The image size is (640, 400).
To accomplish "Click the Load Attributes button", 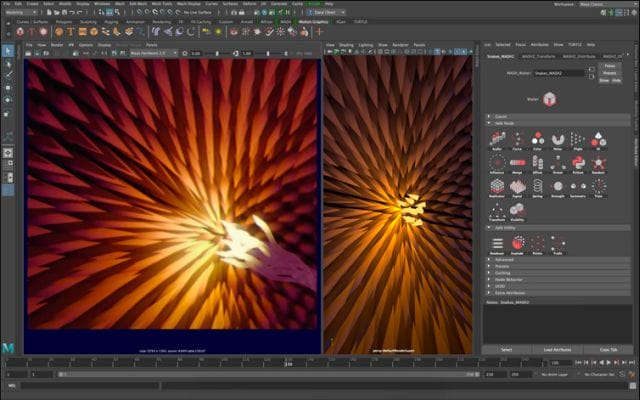I will [x=557, y=349].
